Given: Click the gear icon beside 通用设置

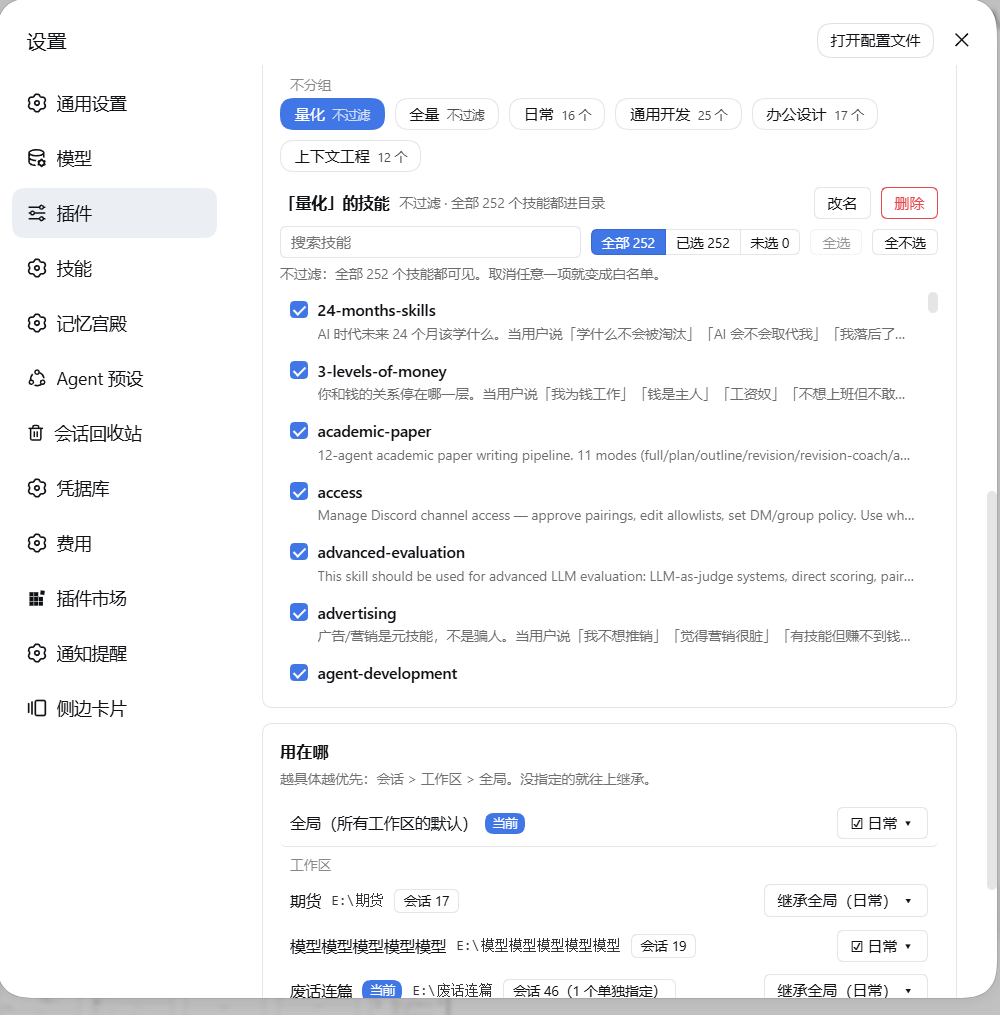Looking at the screenshot, I should (x=37, y=103).
